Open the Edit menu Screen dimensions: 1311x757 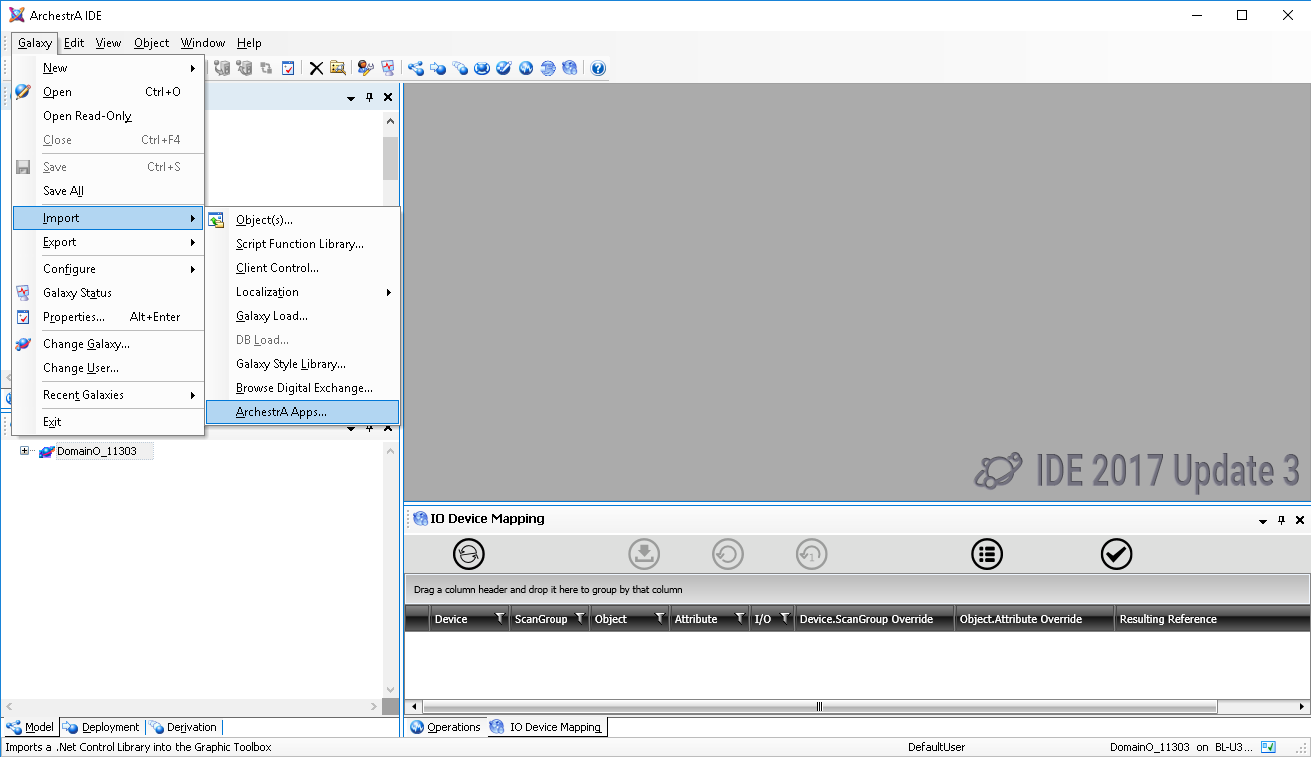tap(74, 43)
